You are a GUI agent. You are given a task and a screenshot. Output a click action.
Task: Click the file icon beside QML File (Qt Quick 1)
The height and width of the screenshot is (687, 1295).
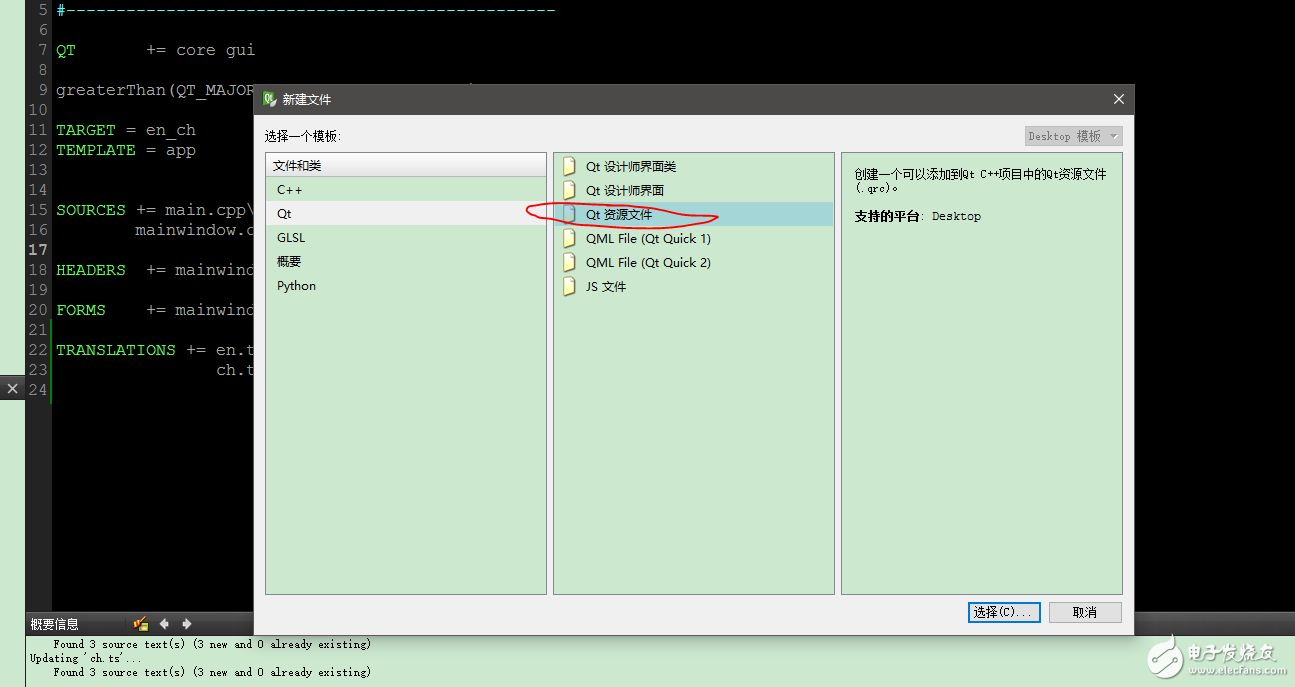(570, 238)
